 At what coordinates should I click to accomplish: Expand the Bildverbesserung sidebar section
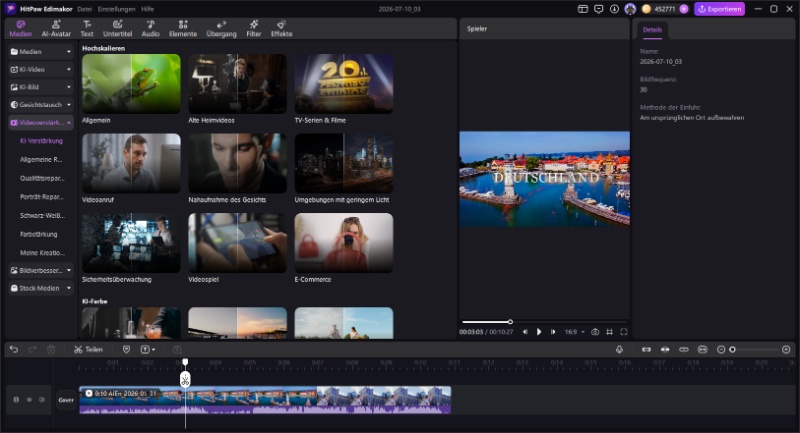pos(41,270)
